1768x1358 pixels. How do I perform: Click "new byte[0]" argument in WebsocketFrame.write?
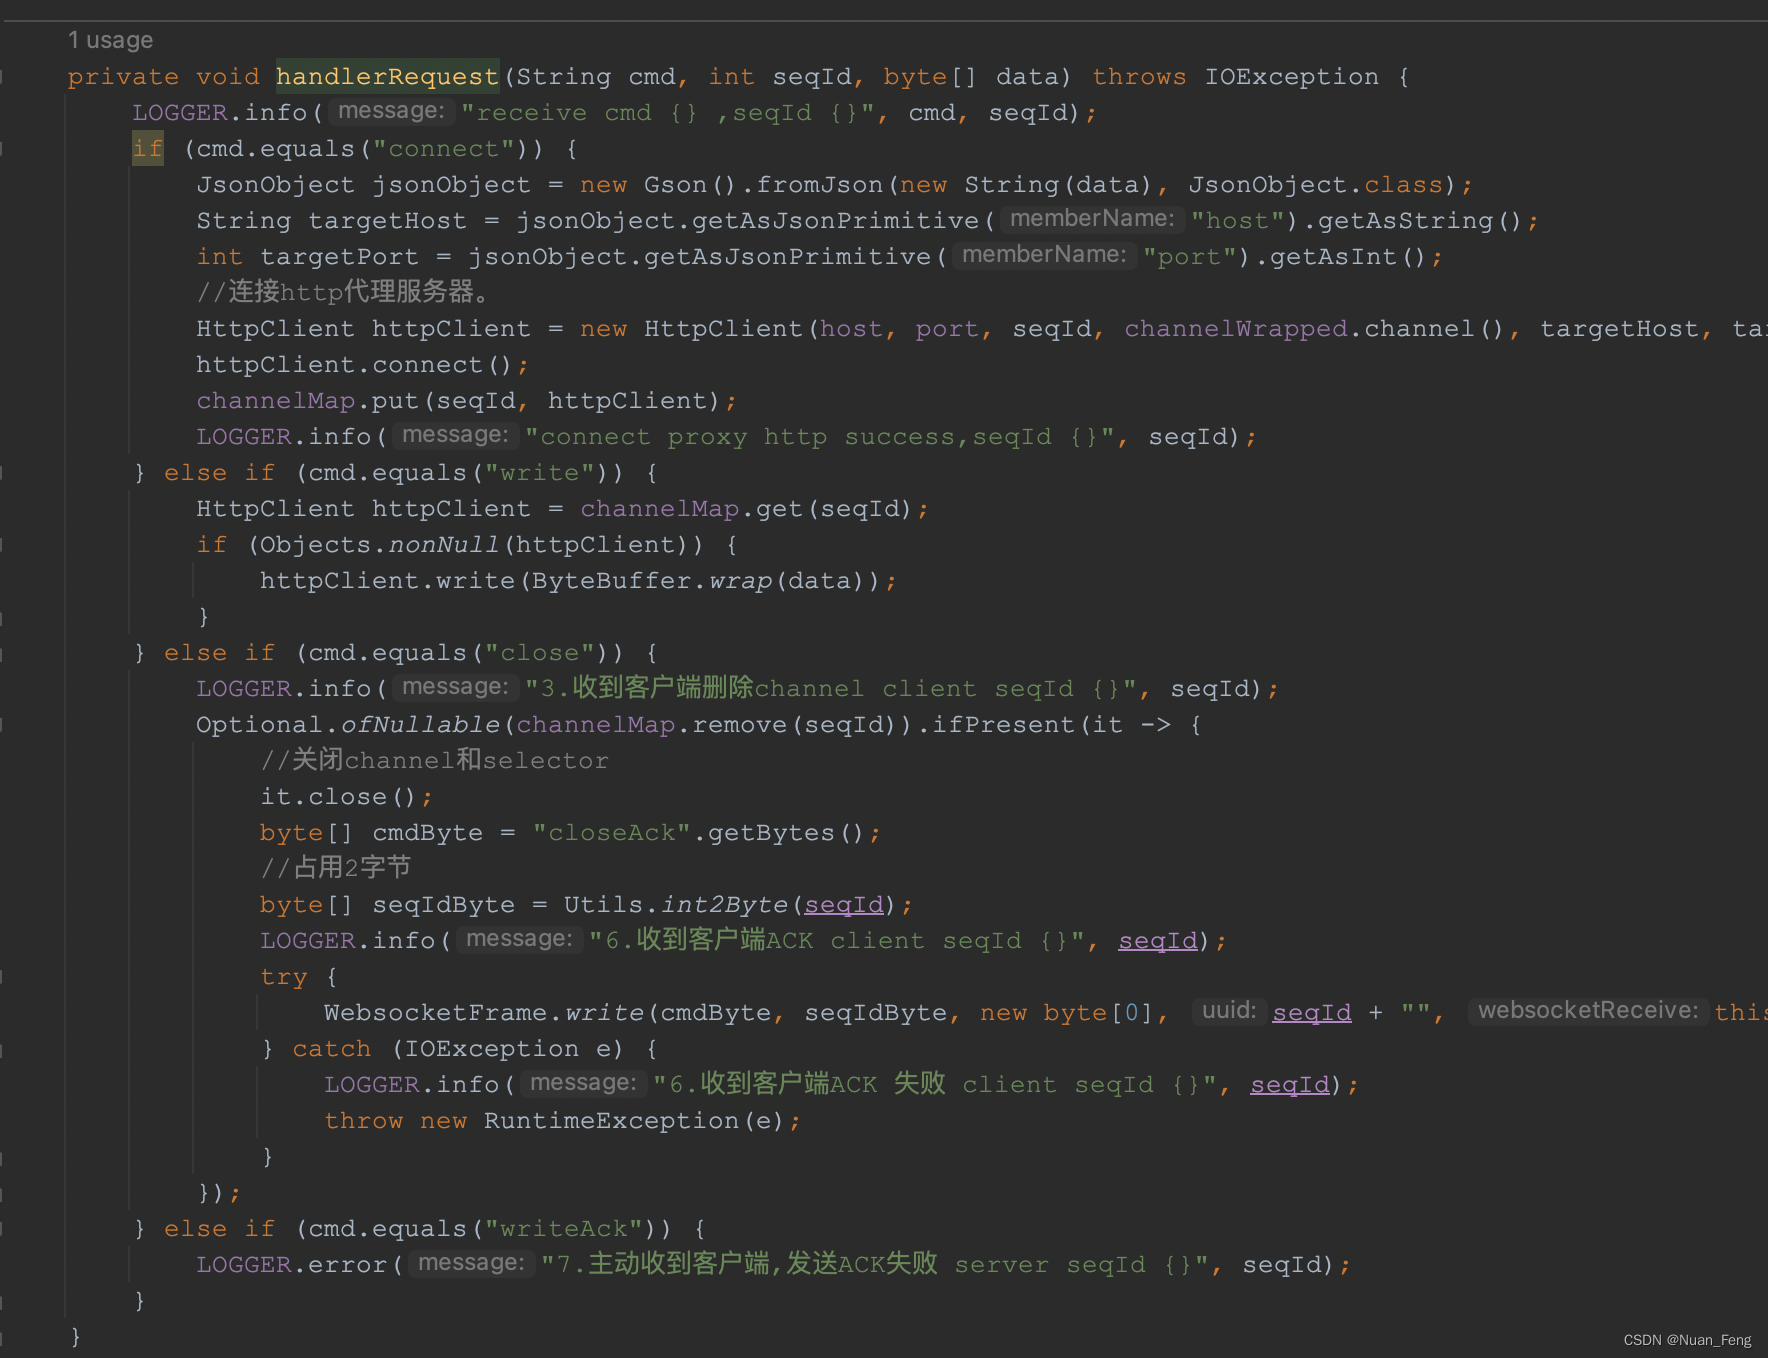(x=1067, y=1013)
